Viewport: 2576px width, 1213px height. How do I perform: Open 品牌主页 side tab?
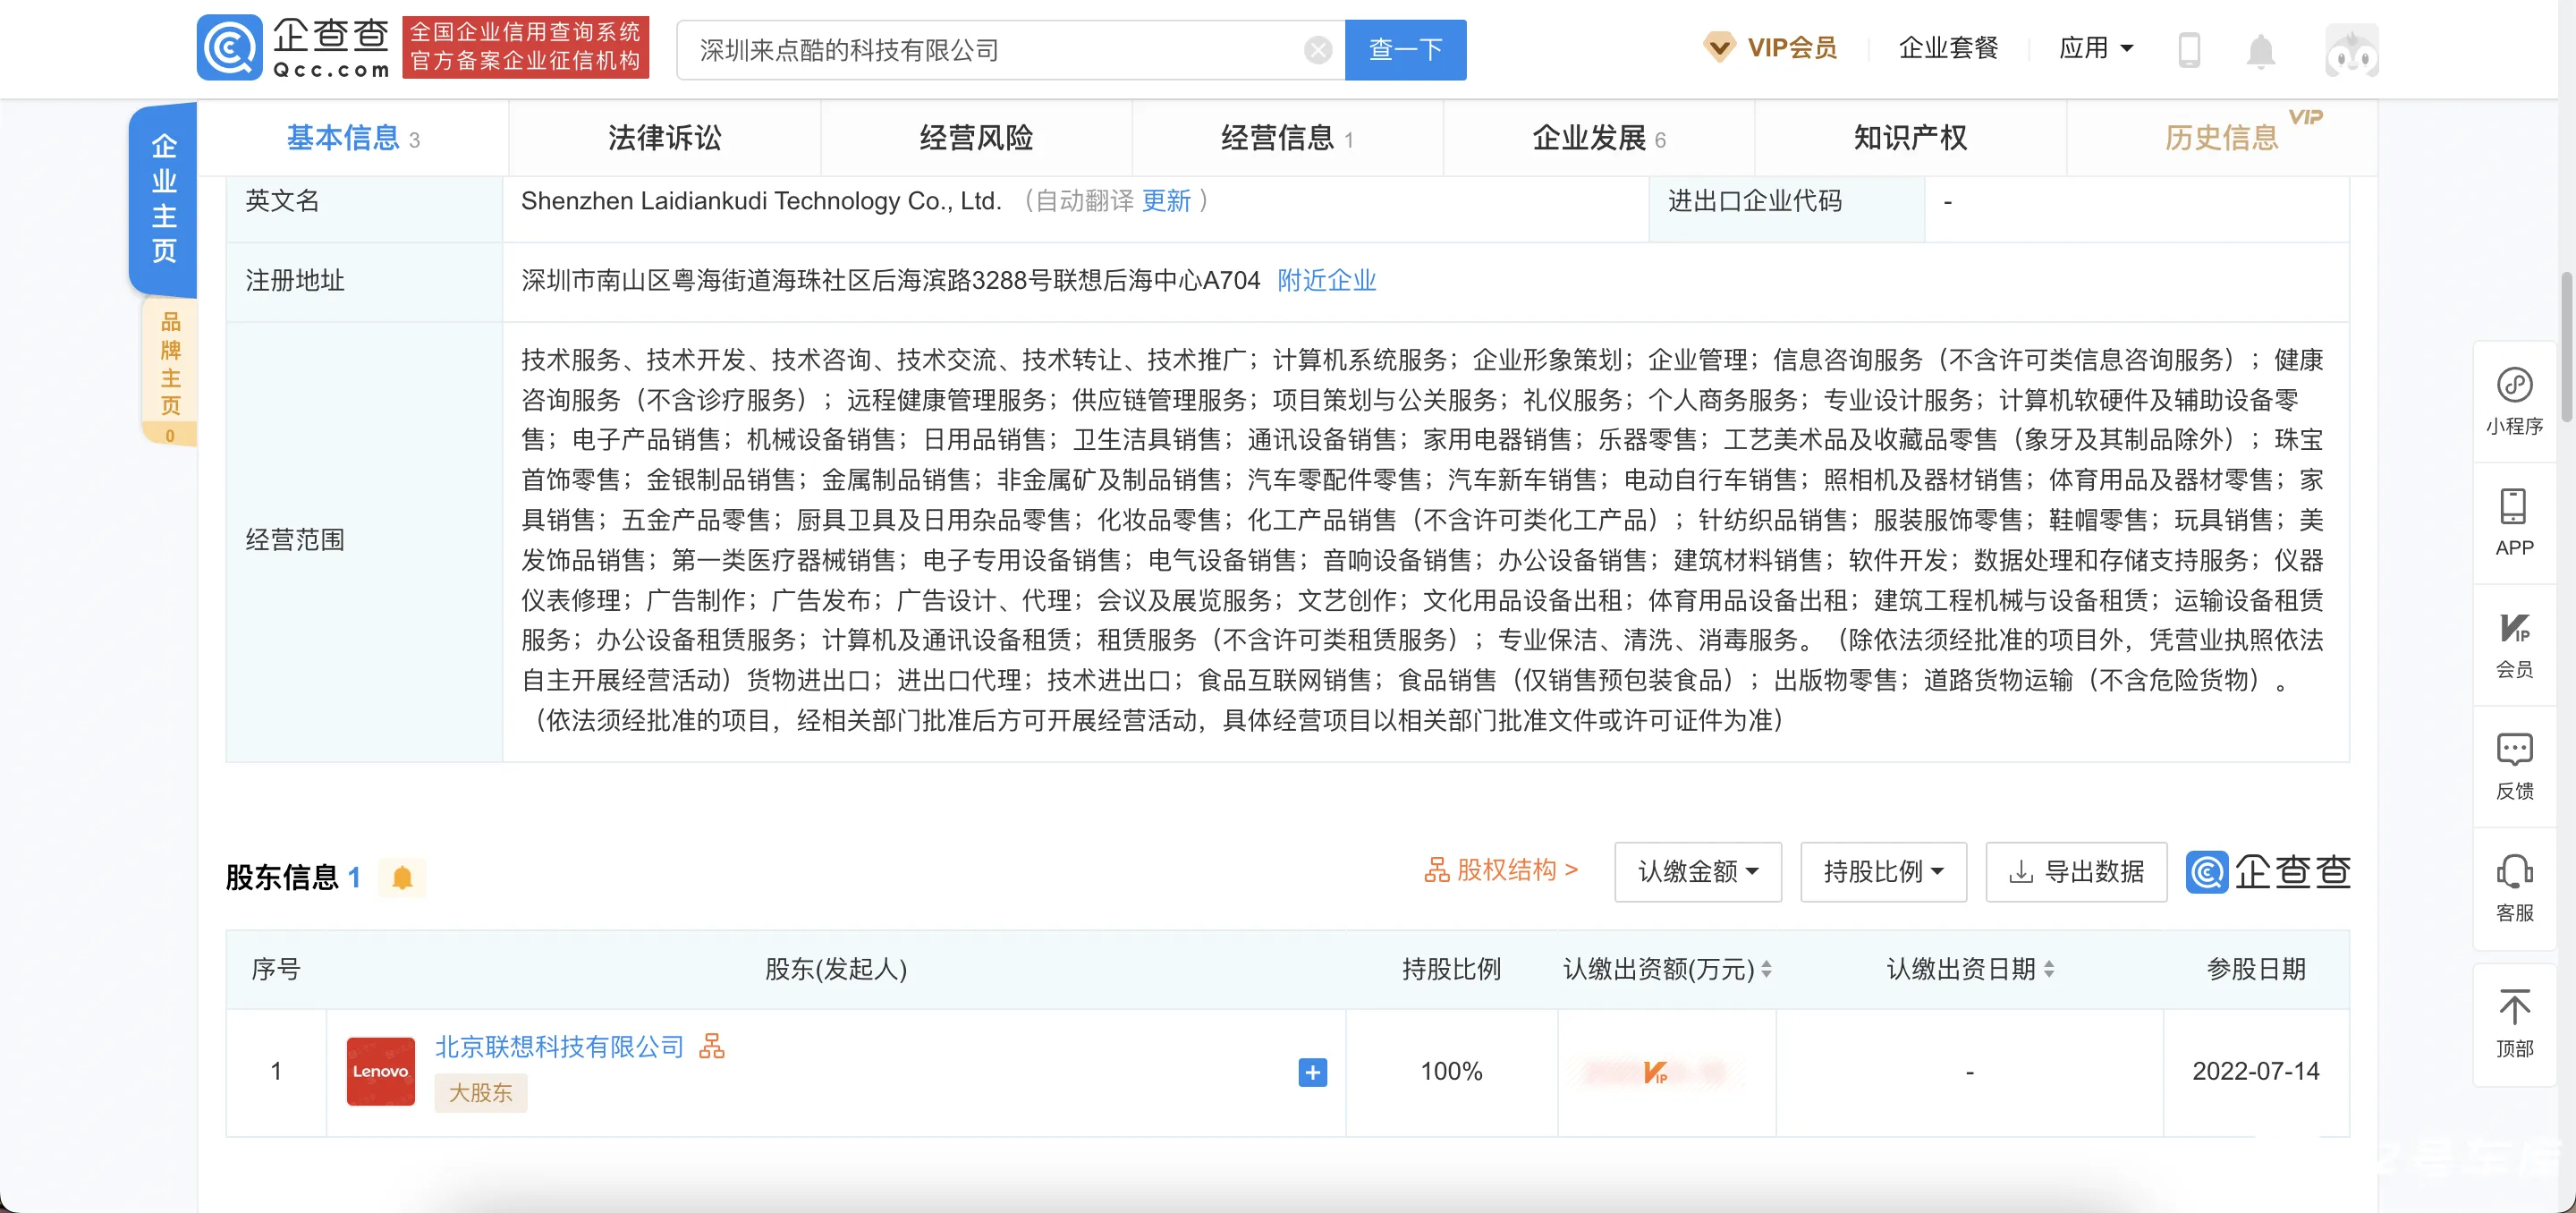[x=170, y=372]
